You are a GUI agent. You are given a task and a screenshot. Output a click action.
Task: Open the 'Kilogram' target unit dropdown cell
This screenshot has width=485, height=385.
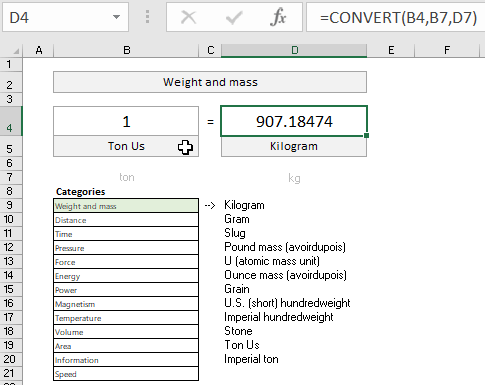click(x=294, y=146)
